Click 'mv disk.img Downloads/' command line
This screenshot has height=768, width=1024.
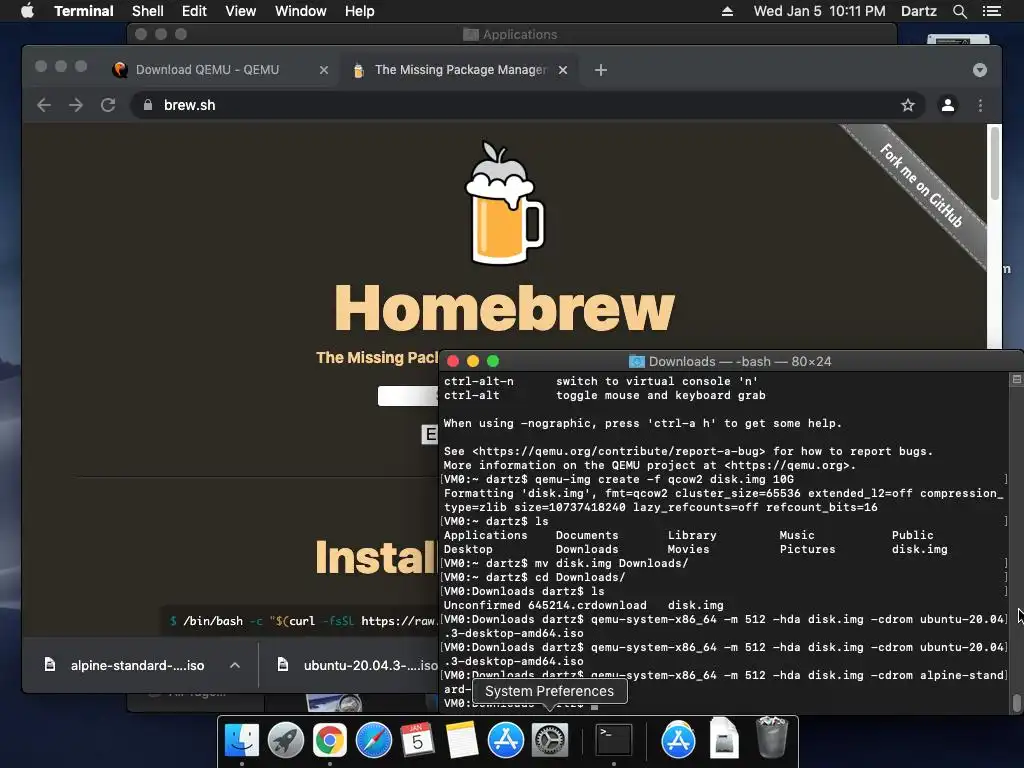pyautogui.click(x=611, y=563)
